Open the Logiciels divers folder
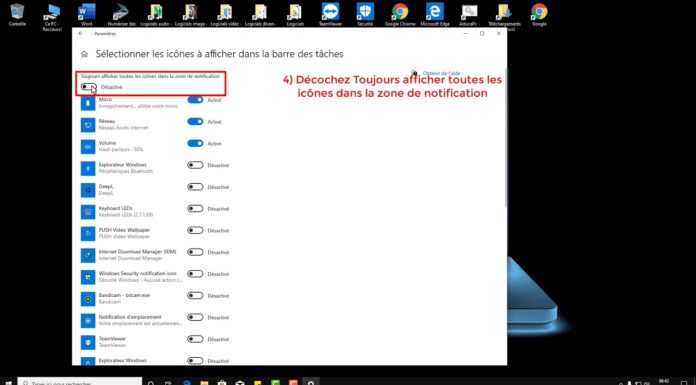696x385 pixels. 260,14
